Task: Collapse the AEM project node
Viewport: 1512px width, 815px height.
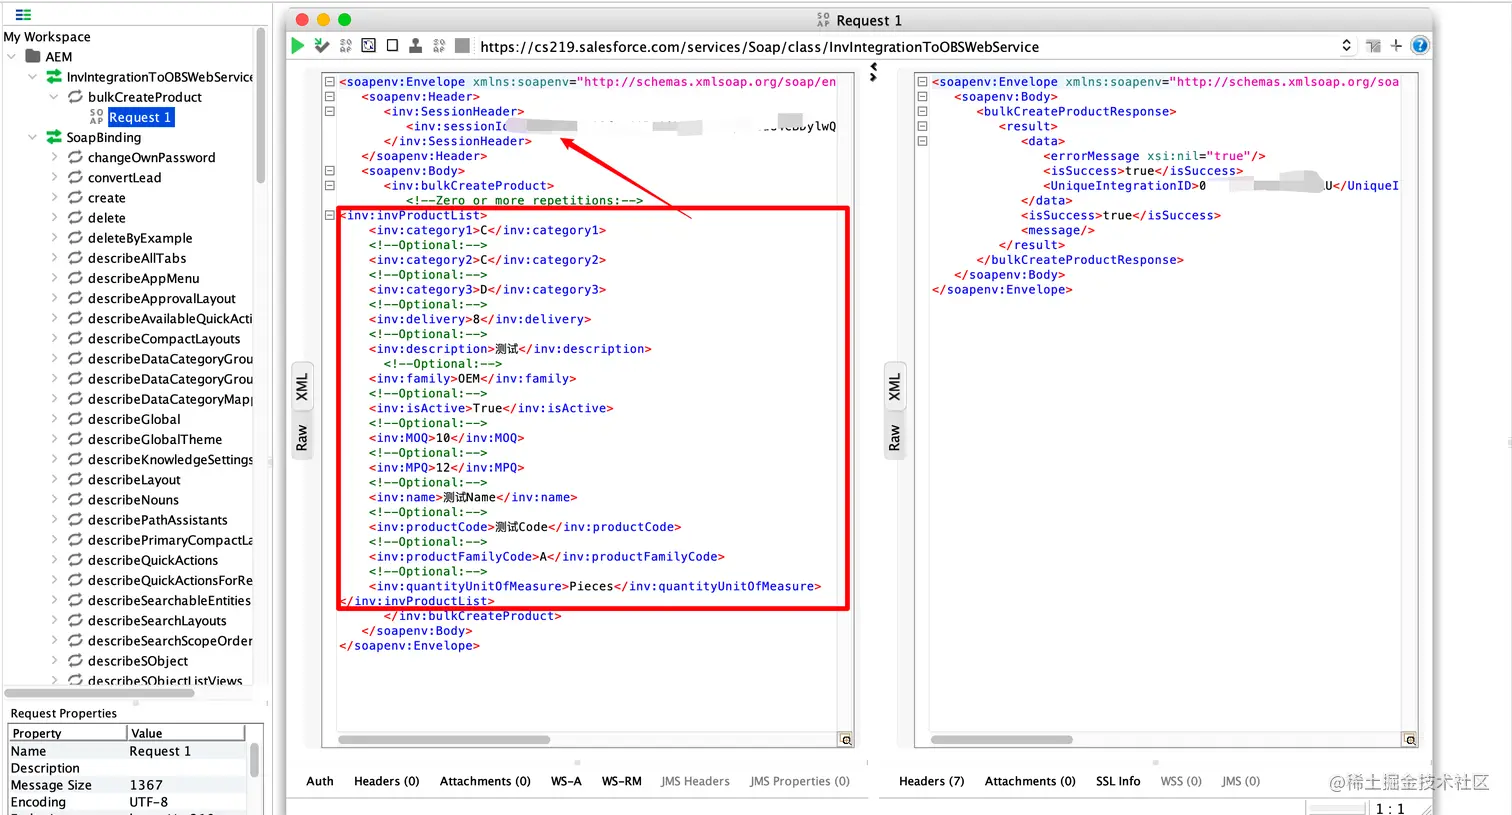Action: pos(12,57)
